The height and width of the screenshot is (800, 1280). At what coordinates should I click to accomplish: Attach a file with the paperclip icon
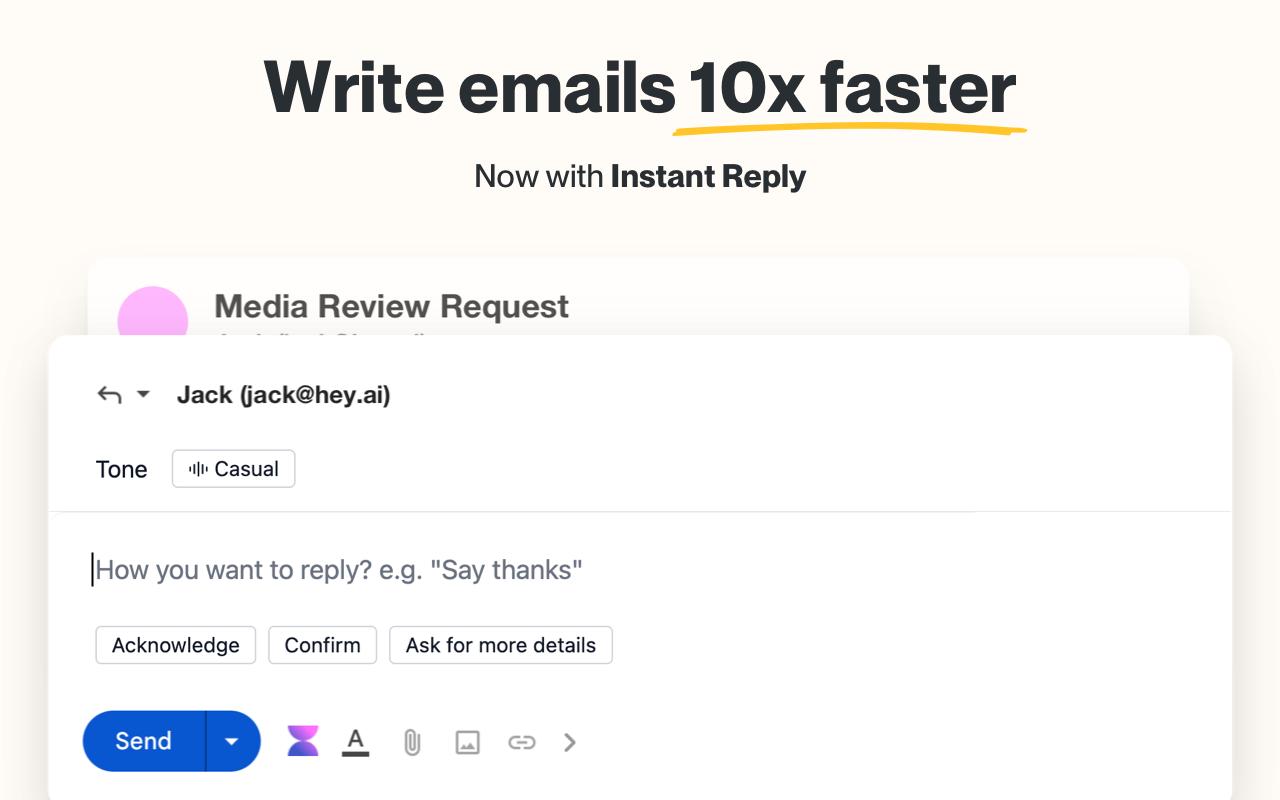point(411,742)
